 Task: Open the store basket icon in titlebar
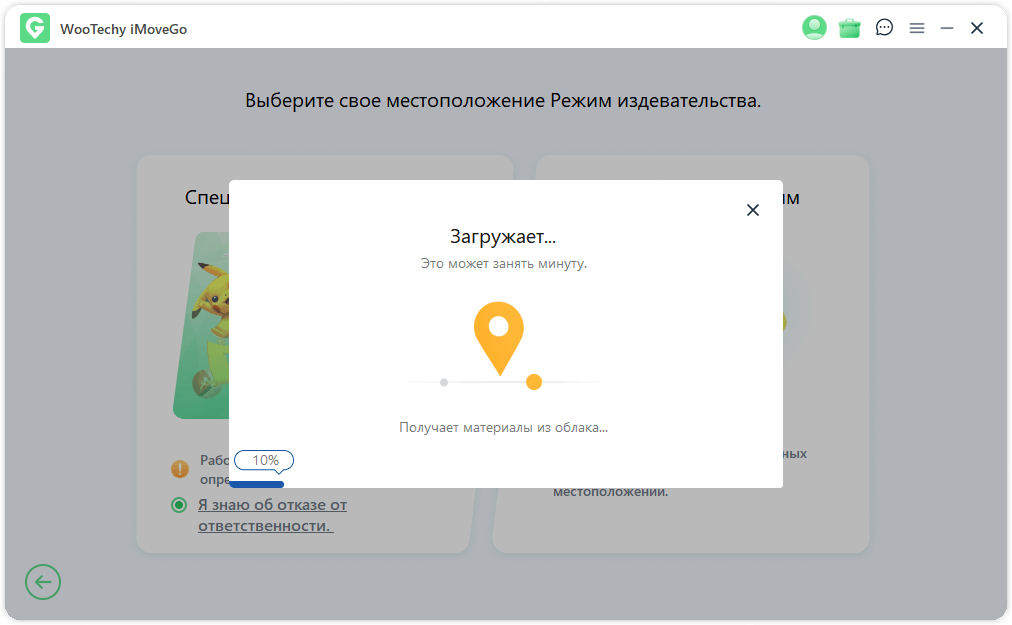click(x=849, y=27)
